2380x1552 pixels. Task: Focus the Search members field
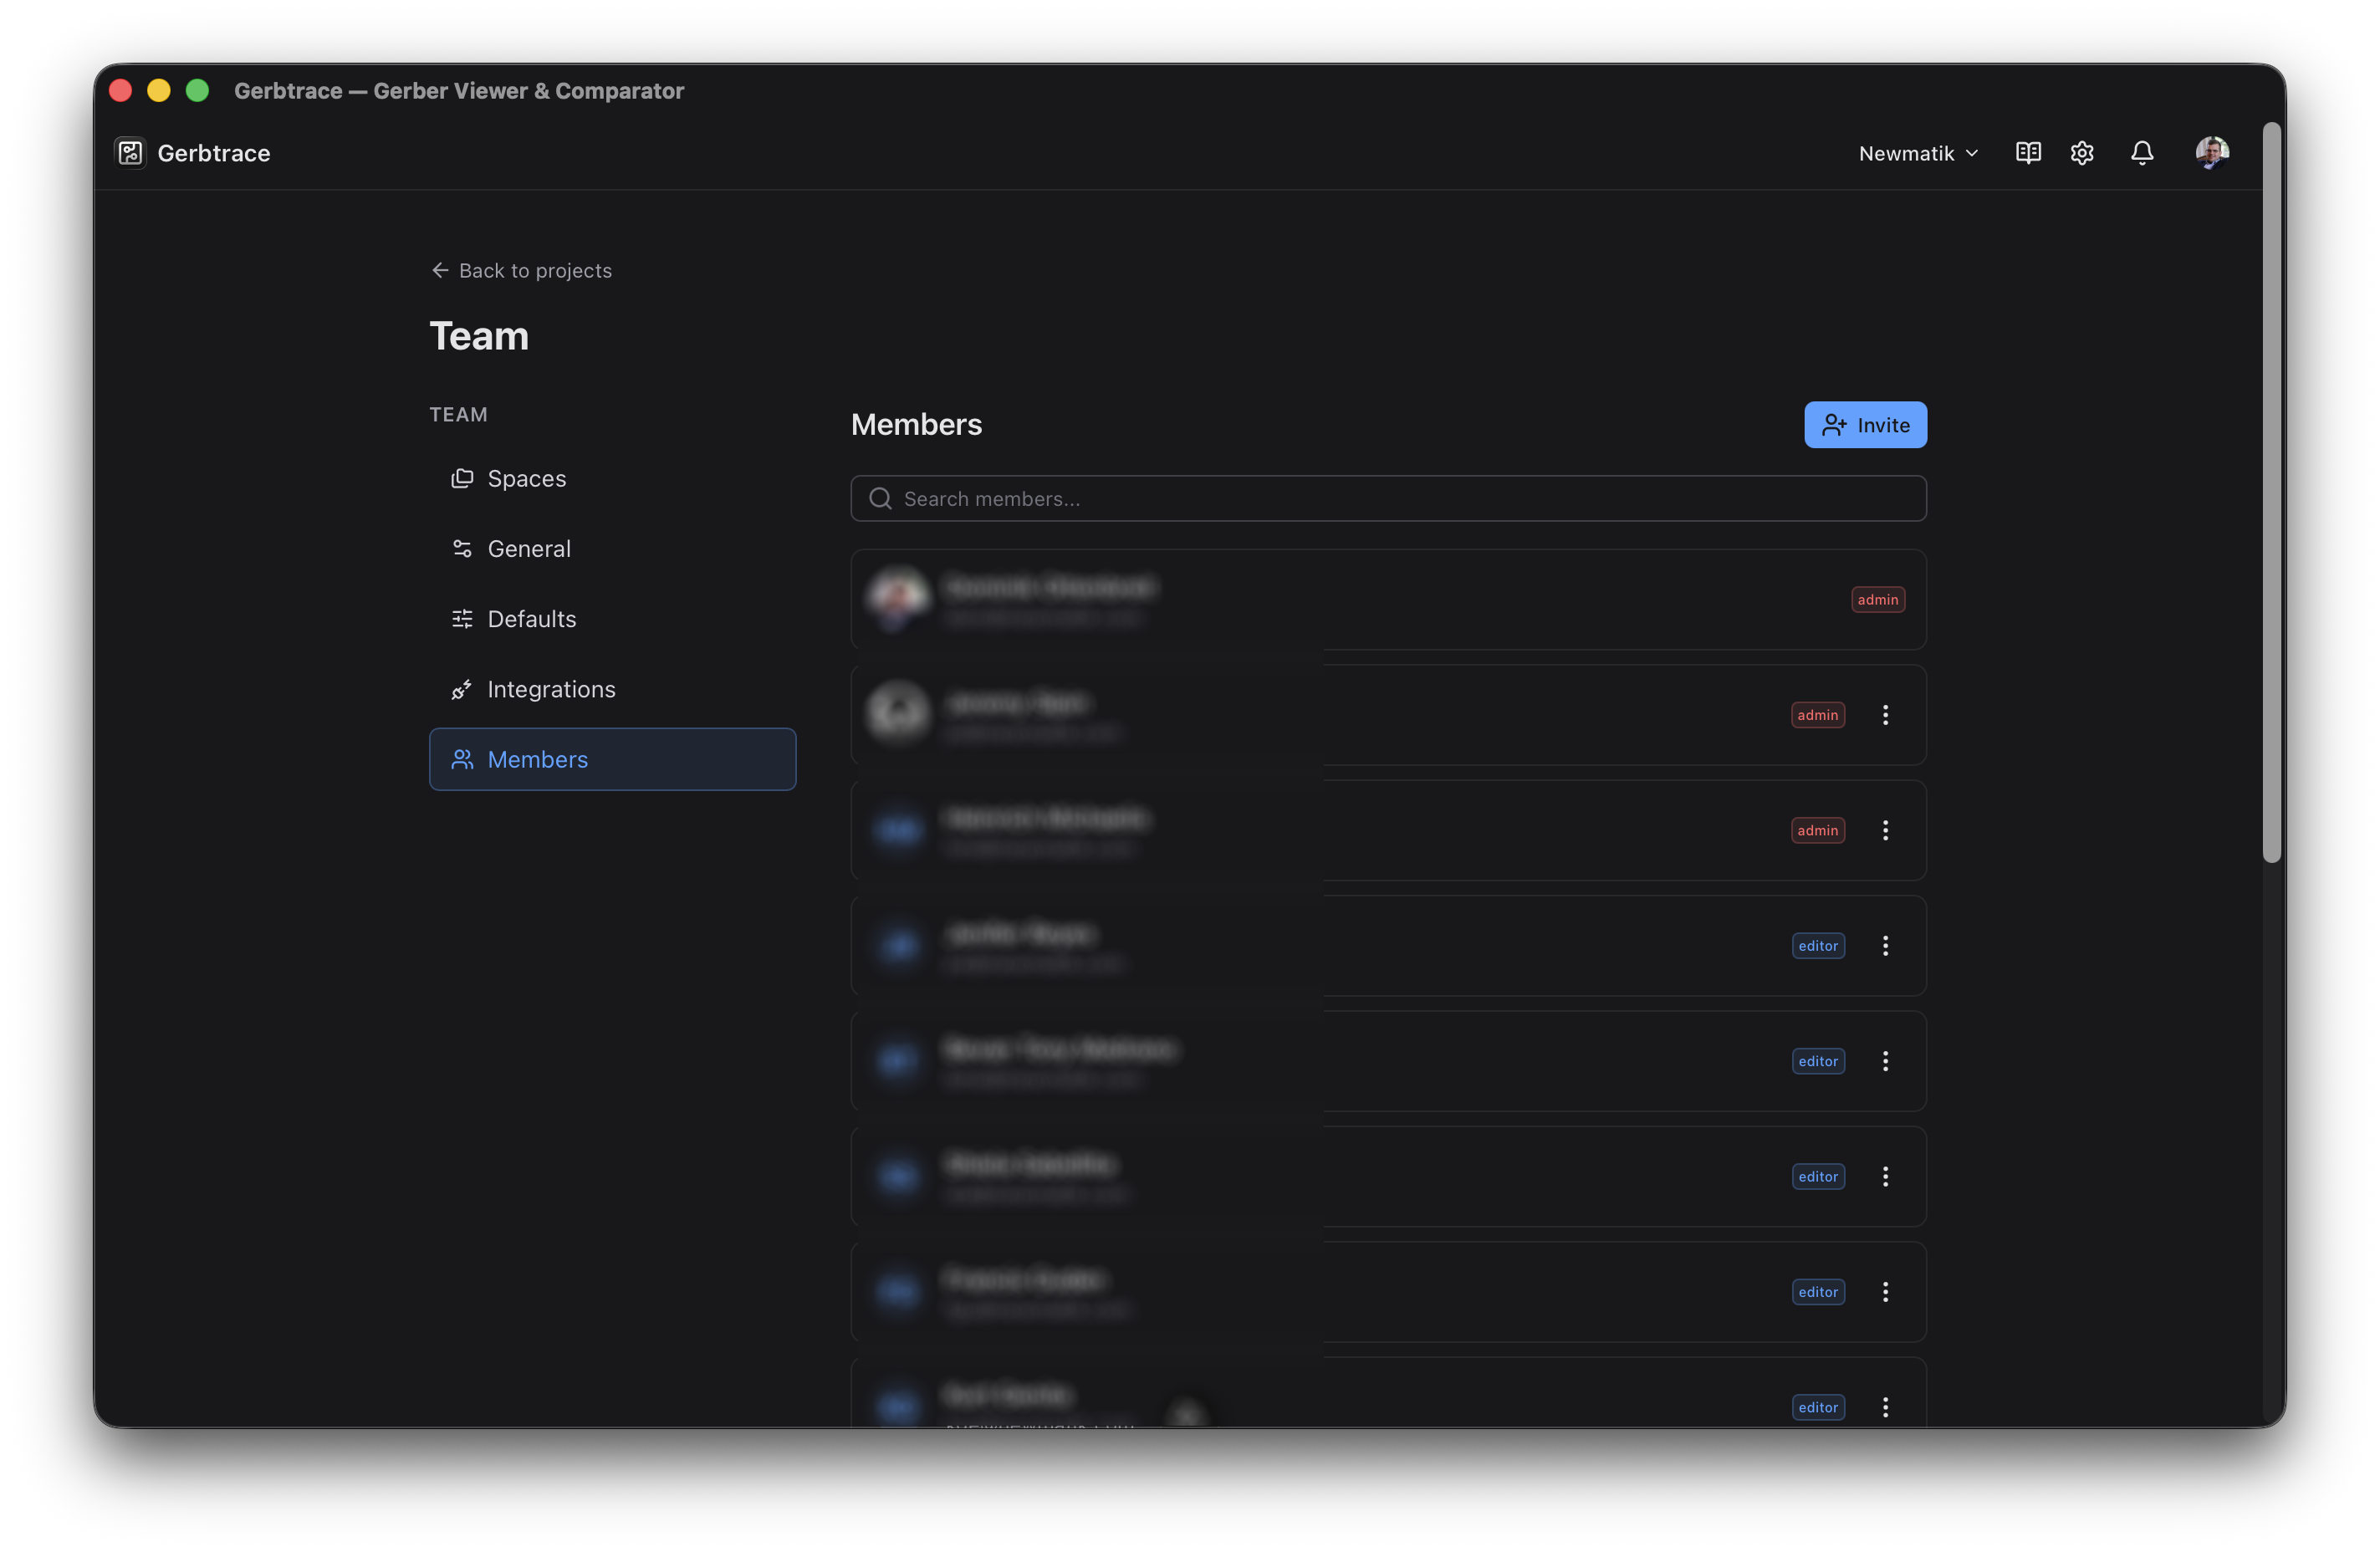[x=1388, y=498]
